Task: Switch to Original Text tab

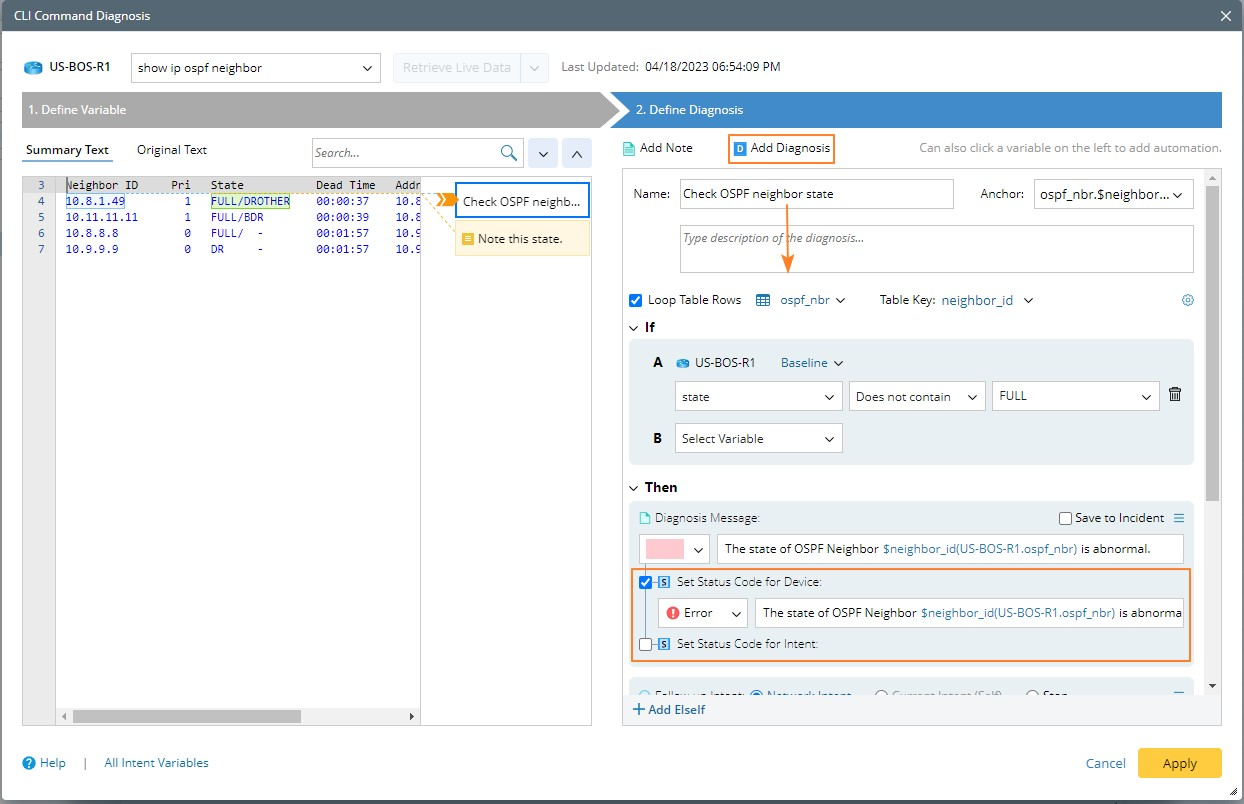Action: (171, 150)
